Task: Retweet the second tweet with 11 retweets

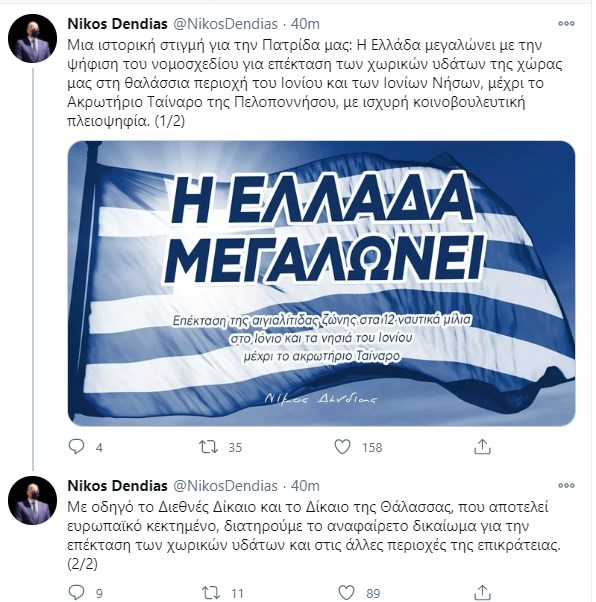Action: click(x=211, y=593)
